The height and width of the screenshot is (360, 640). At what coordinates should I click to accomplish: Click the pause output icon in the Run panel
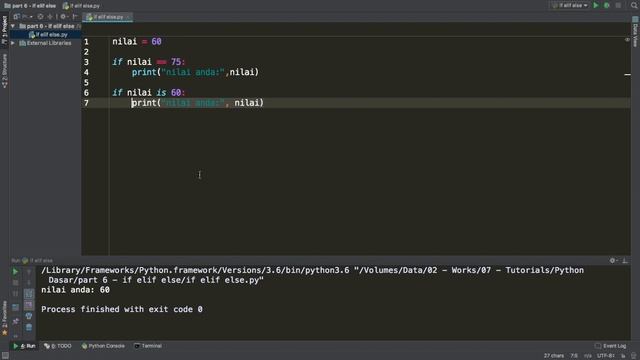[15, 293]
